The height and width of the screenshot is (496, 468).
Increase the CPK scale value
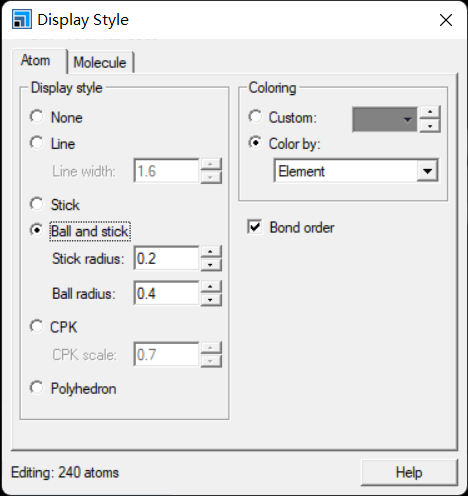tap(211, 348)
